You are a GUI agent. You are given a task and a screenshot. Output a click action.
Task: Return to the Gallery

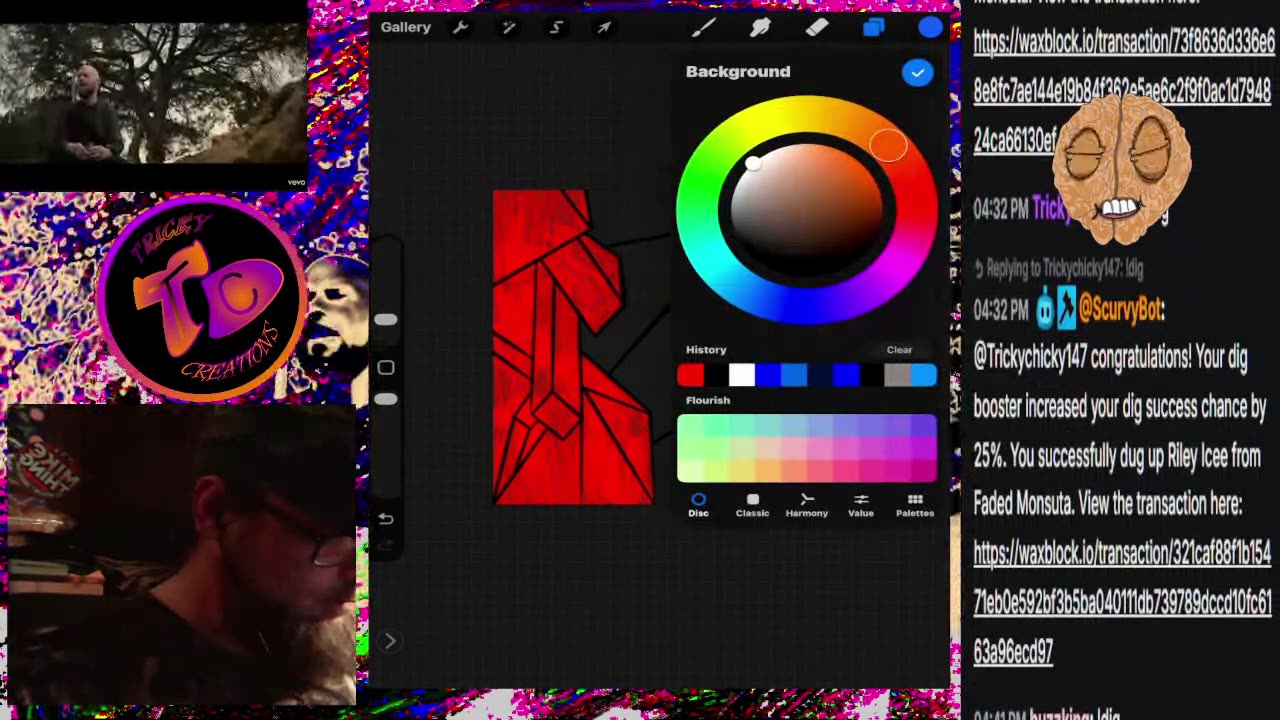[x=405, y=27]
